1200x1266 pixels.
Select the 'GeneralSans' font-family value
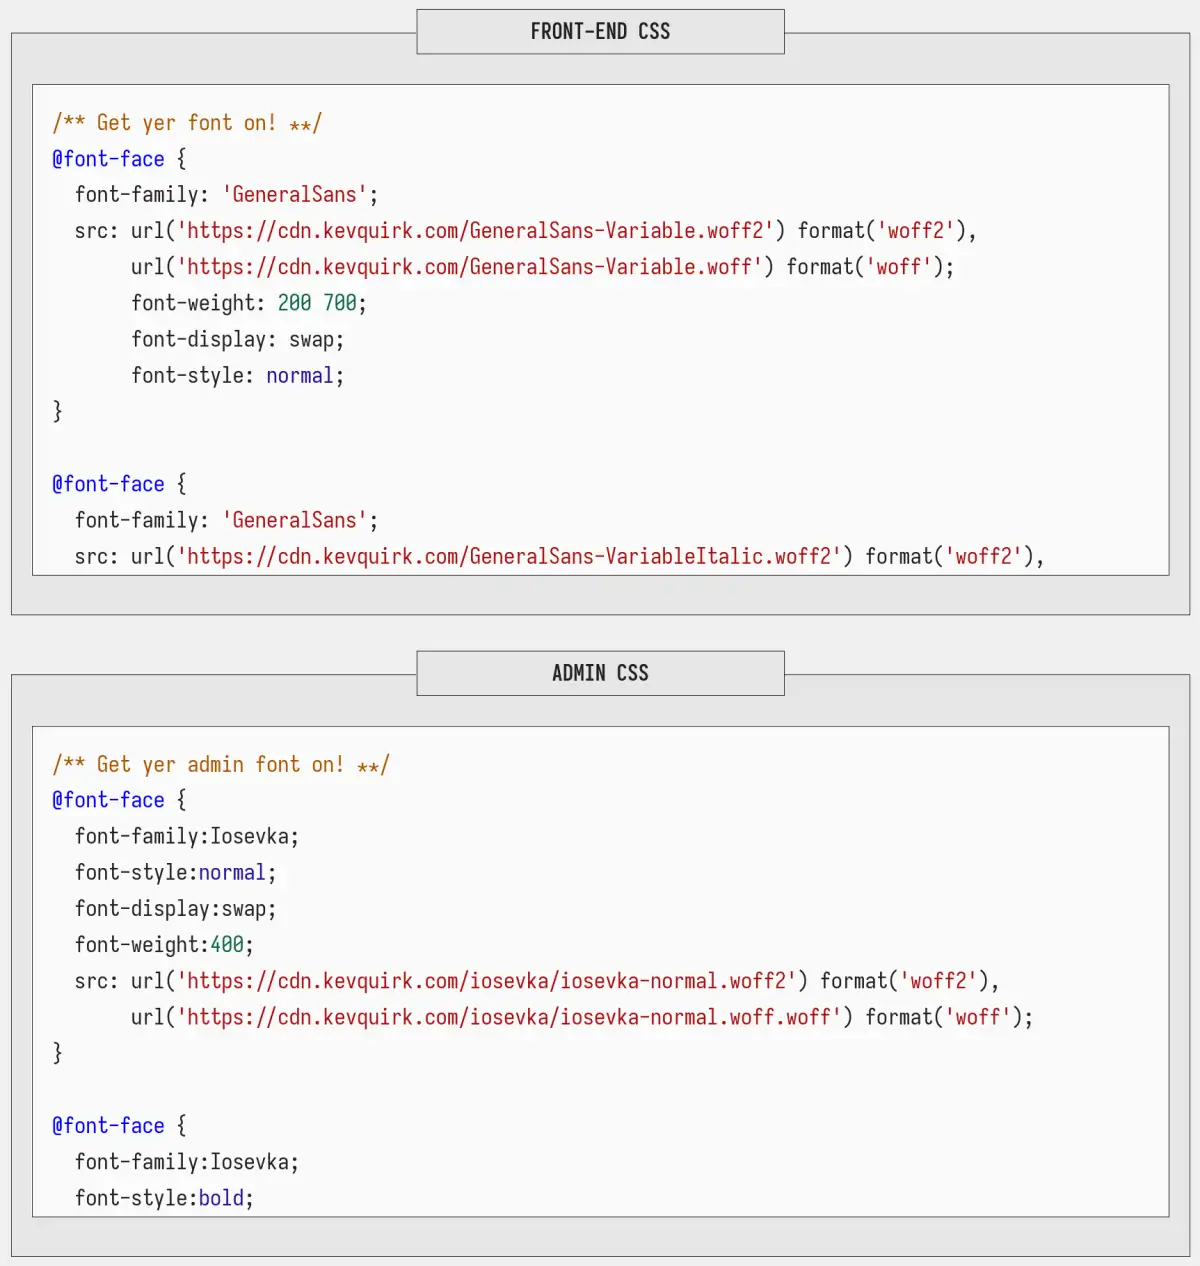tap(295, 194)
